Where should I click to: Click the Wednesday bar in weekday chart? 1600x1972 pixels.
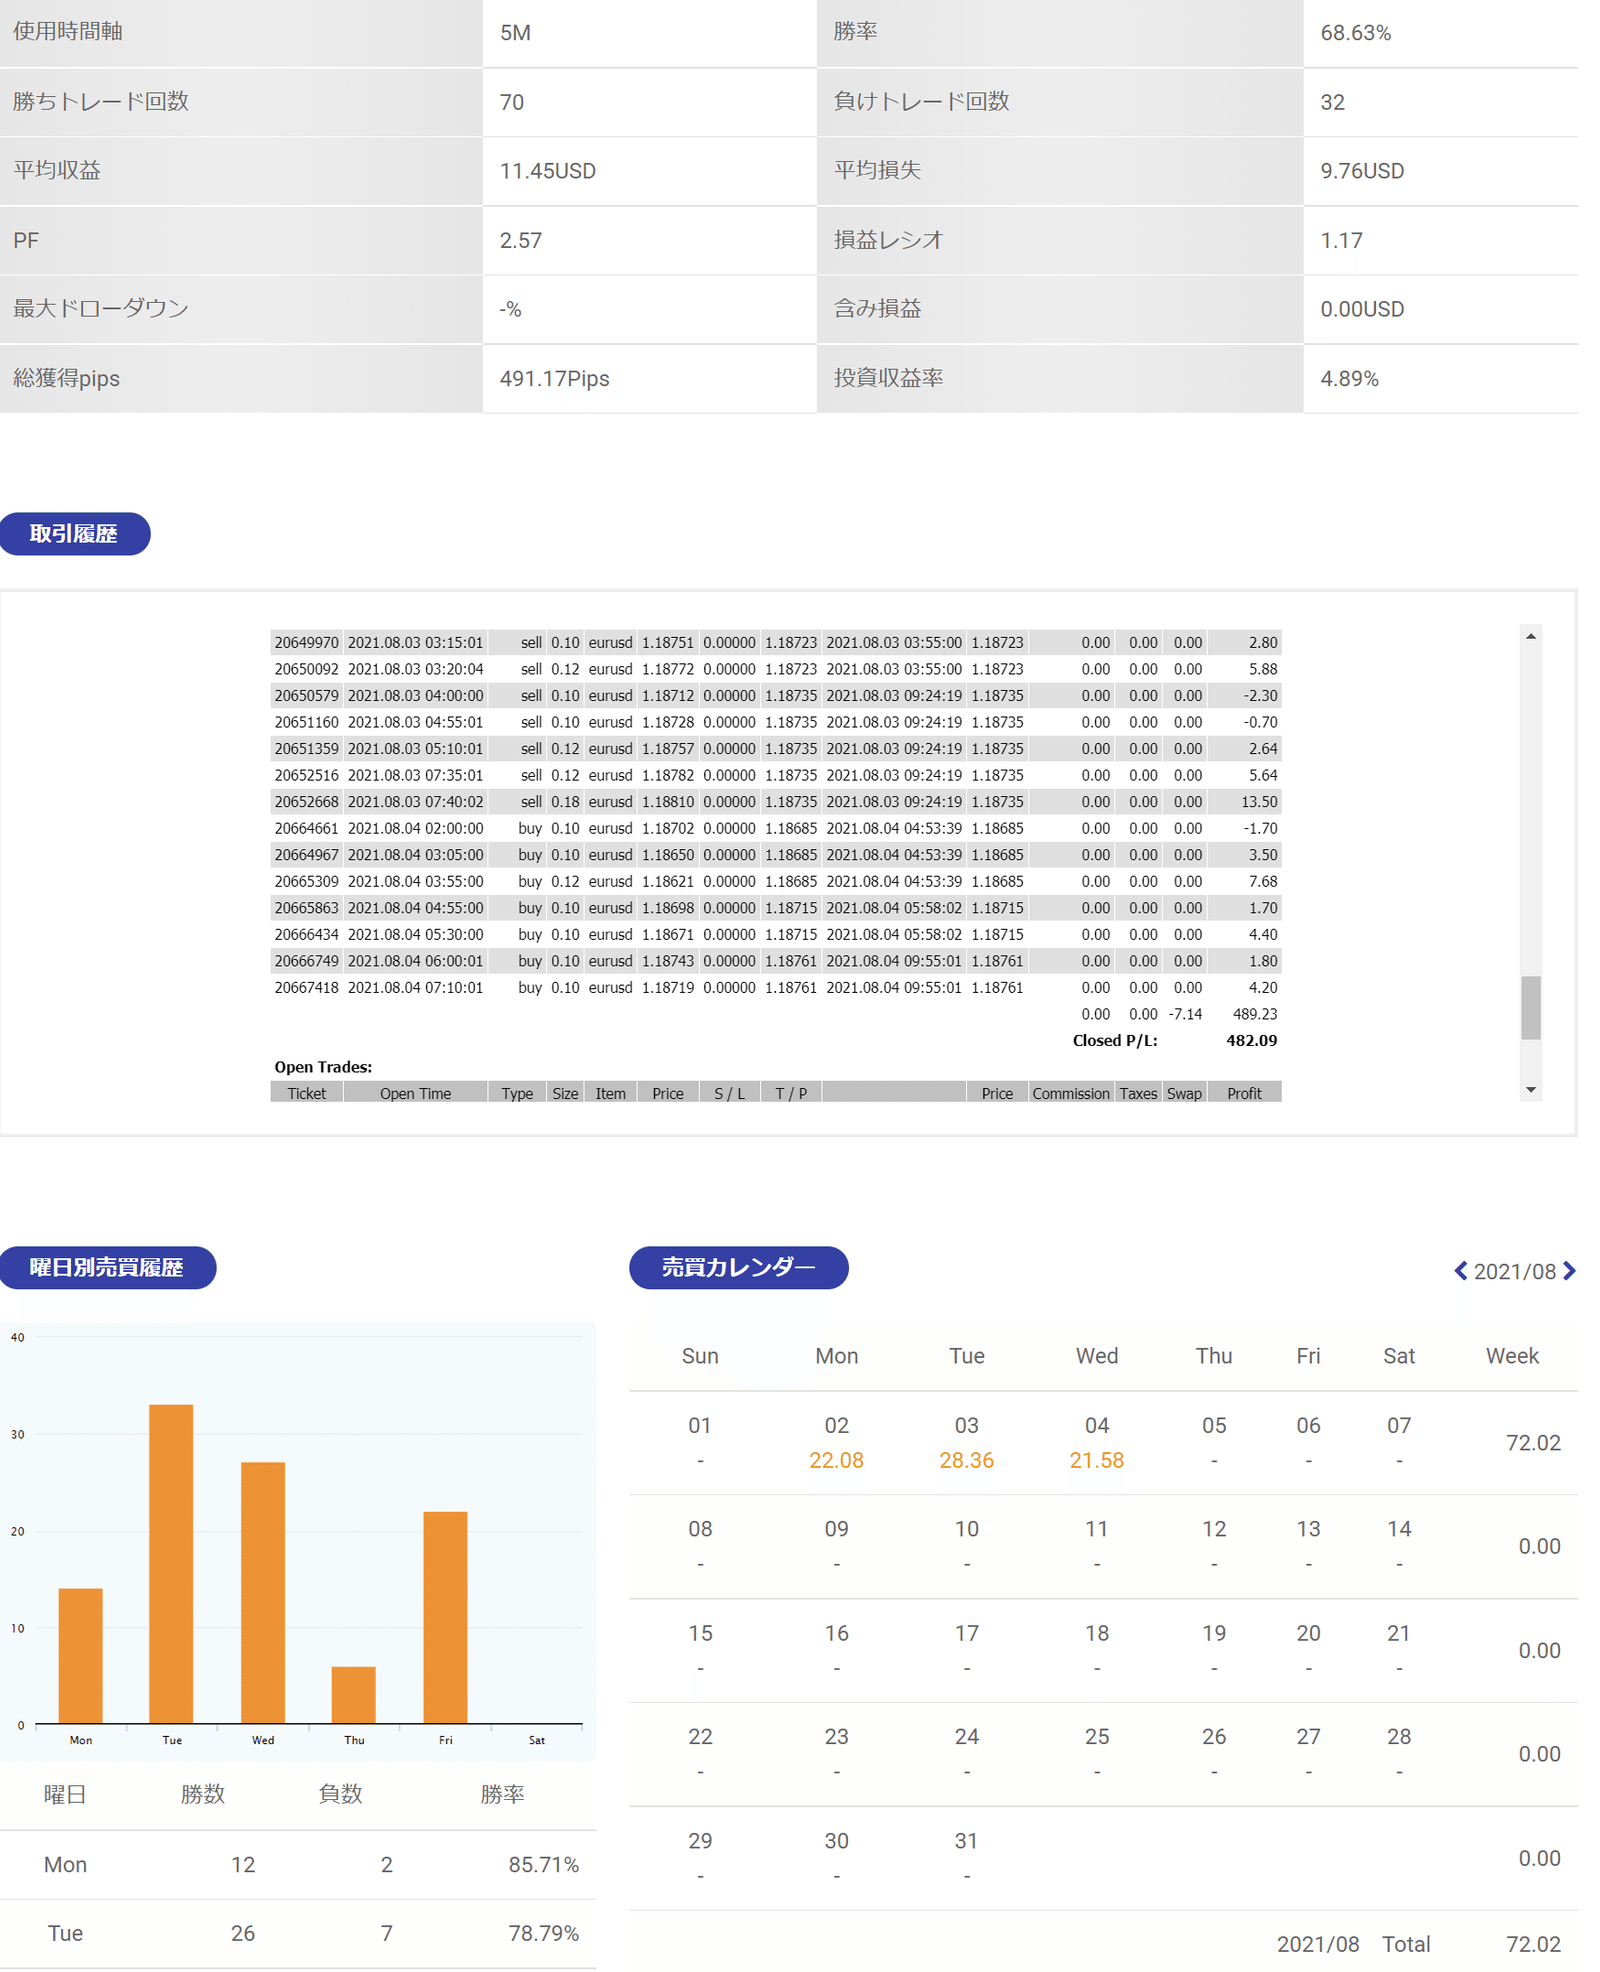pos(263,1593)
